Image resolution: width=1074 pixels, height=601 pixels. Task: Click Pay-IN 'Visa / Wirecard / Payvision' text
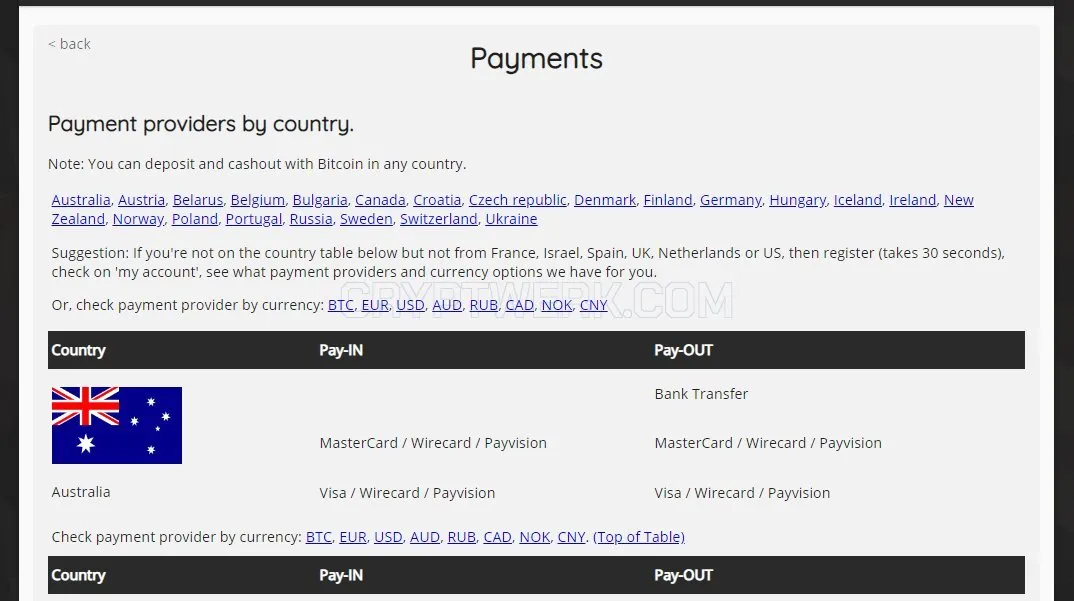407,493
